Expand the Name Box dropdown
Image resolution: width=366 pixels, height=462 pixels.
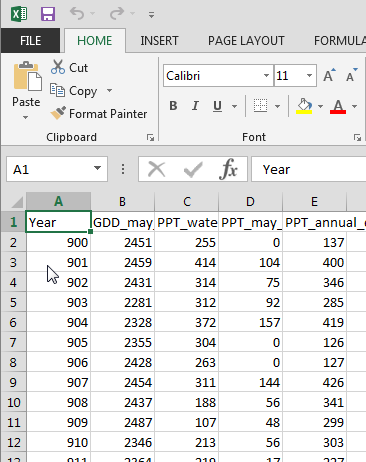[97, 168]
